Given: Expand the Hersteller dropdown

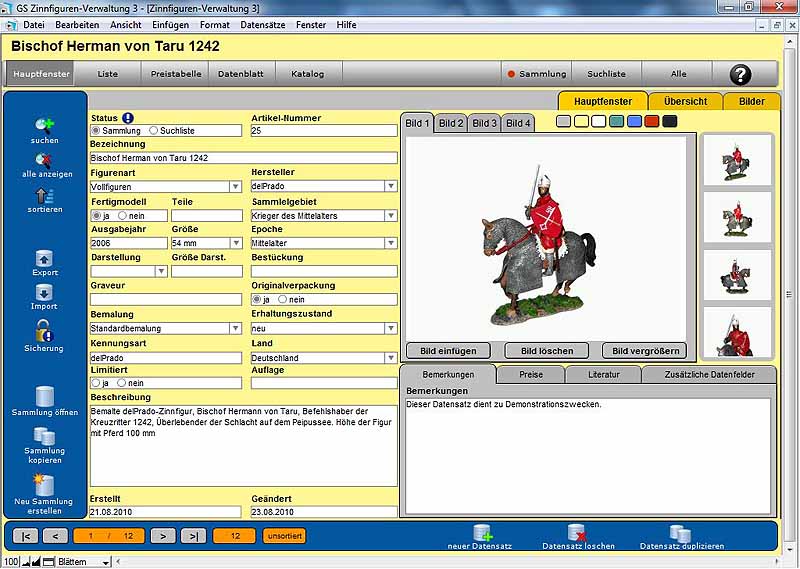Looking at the screenshot, I should pyautogui.click(x=390, y=186).
